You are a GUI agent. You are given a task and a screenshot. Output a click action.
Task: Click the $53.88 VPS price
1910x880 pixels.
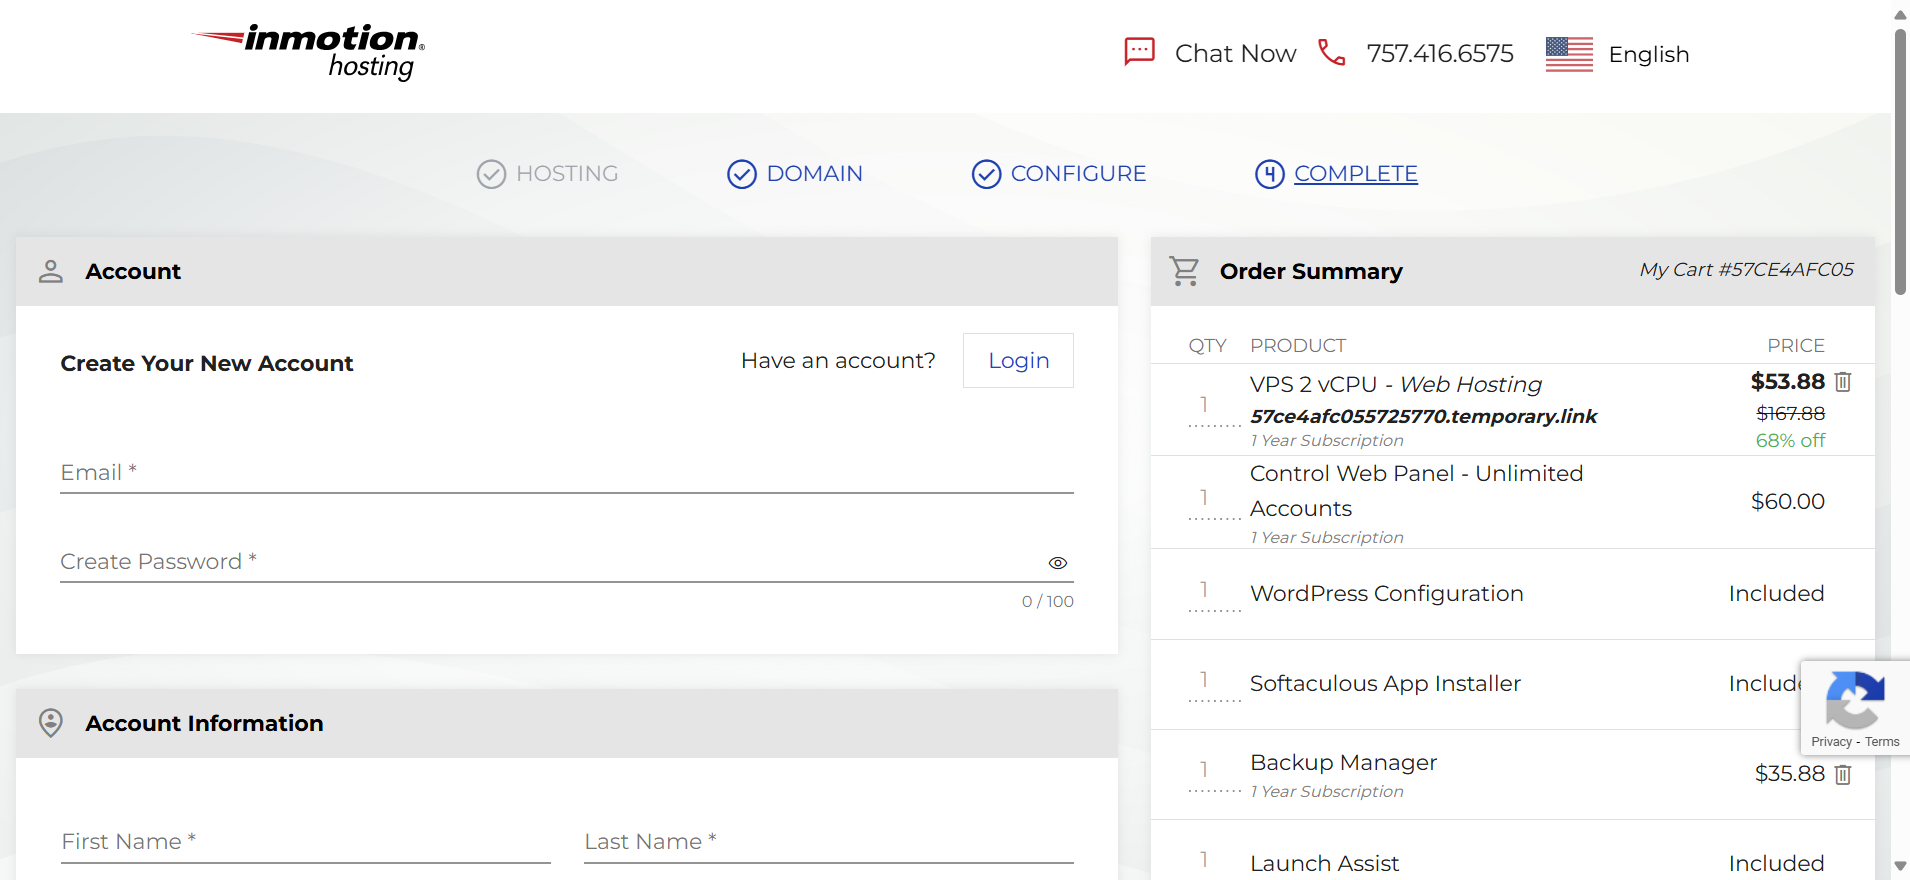coord(1787,382)
